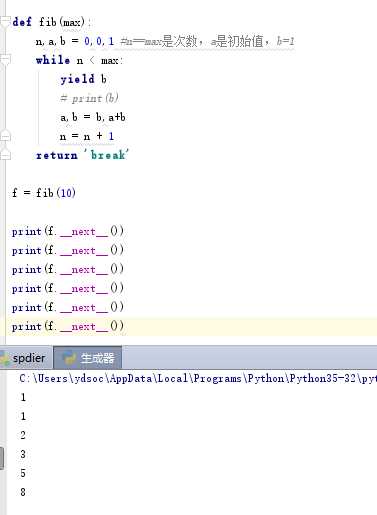Click the Python icon on 生成器 tab

point(70,358)
